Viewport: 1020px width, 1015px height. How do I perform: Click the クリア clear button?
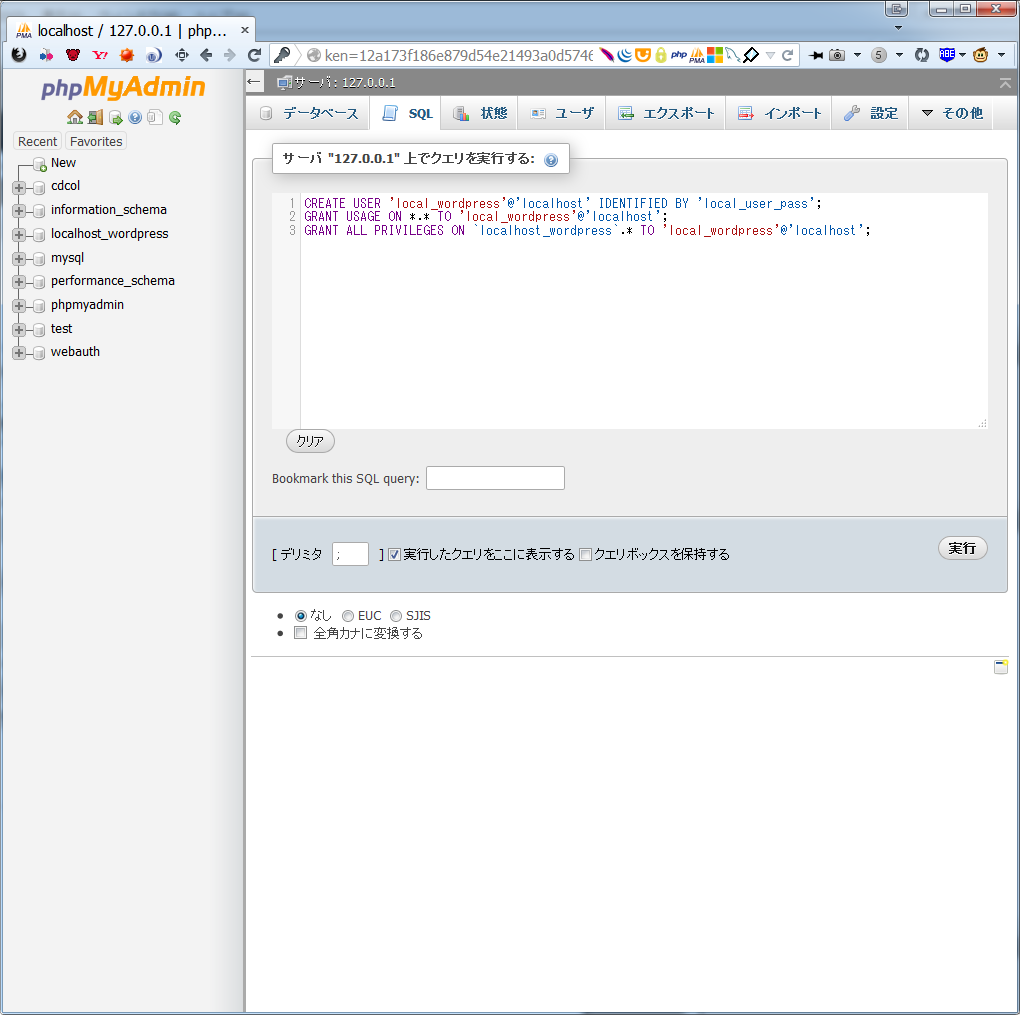[310, 441]
